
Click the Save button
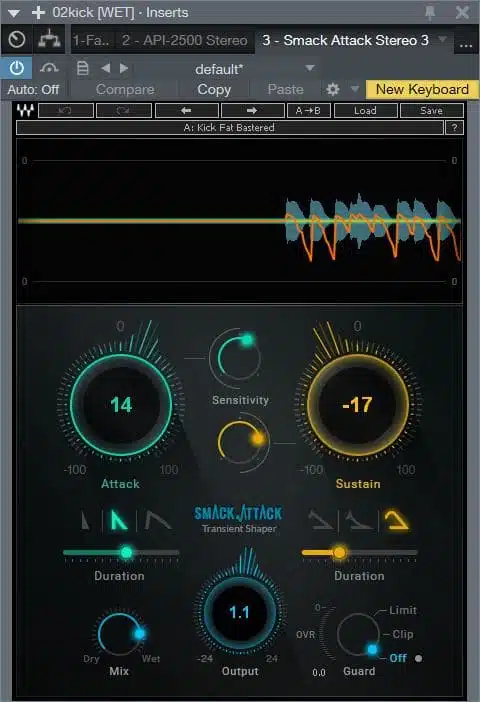coord(431,111)
